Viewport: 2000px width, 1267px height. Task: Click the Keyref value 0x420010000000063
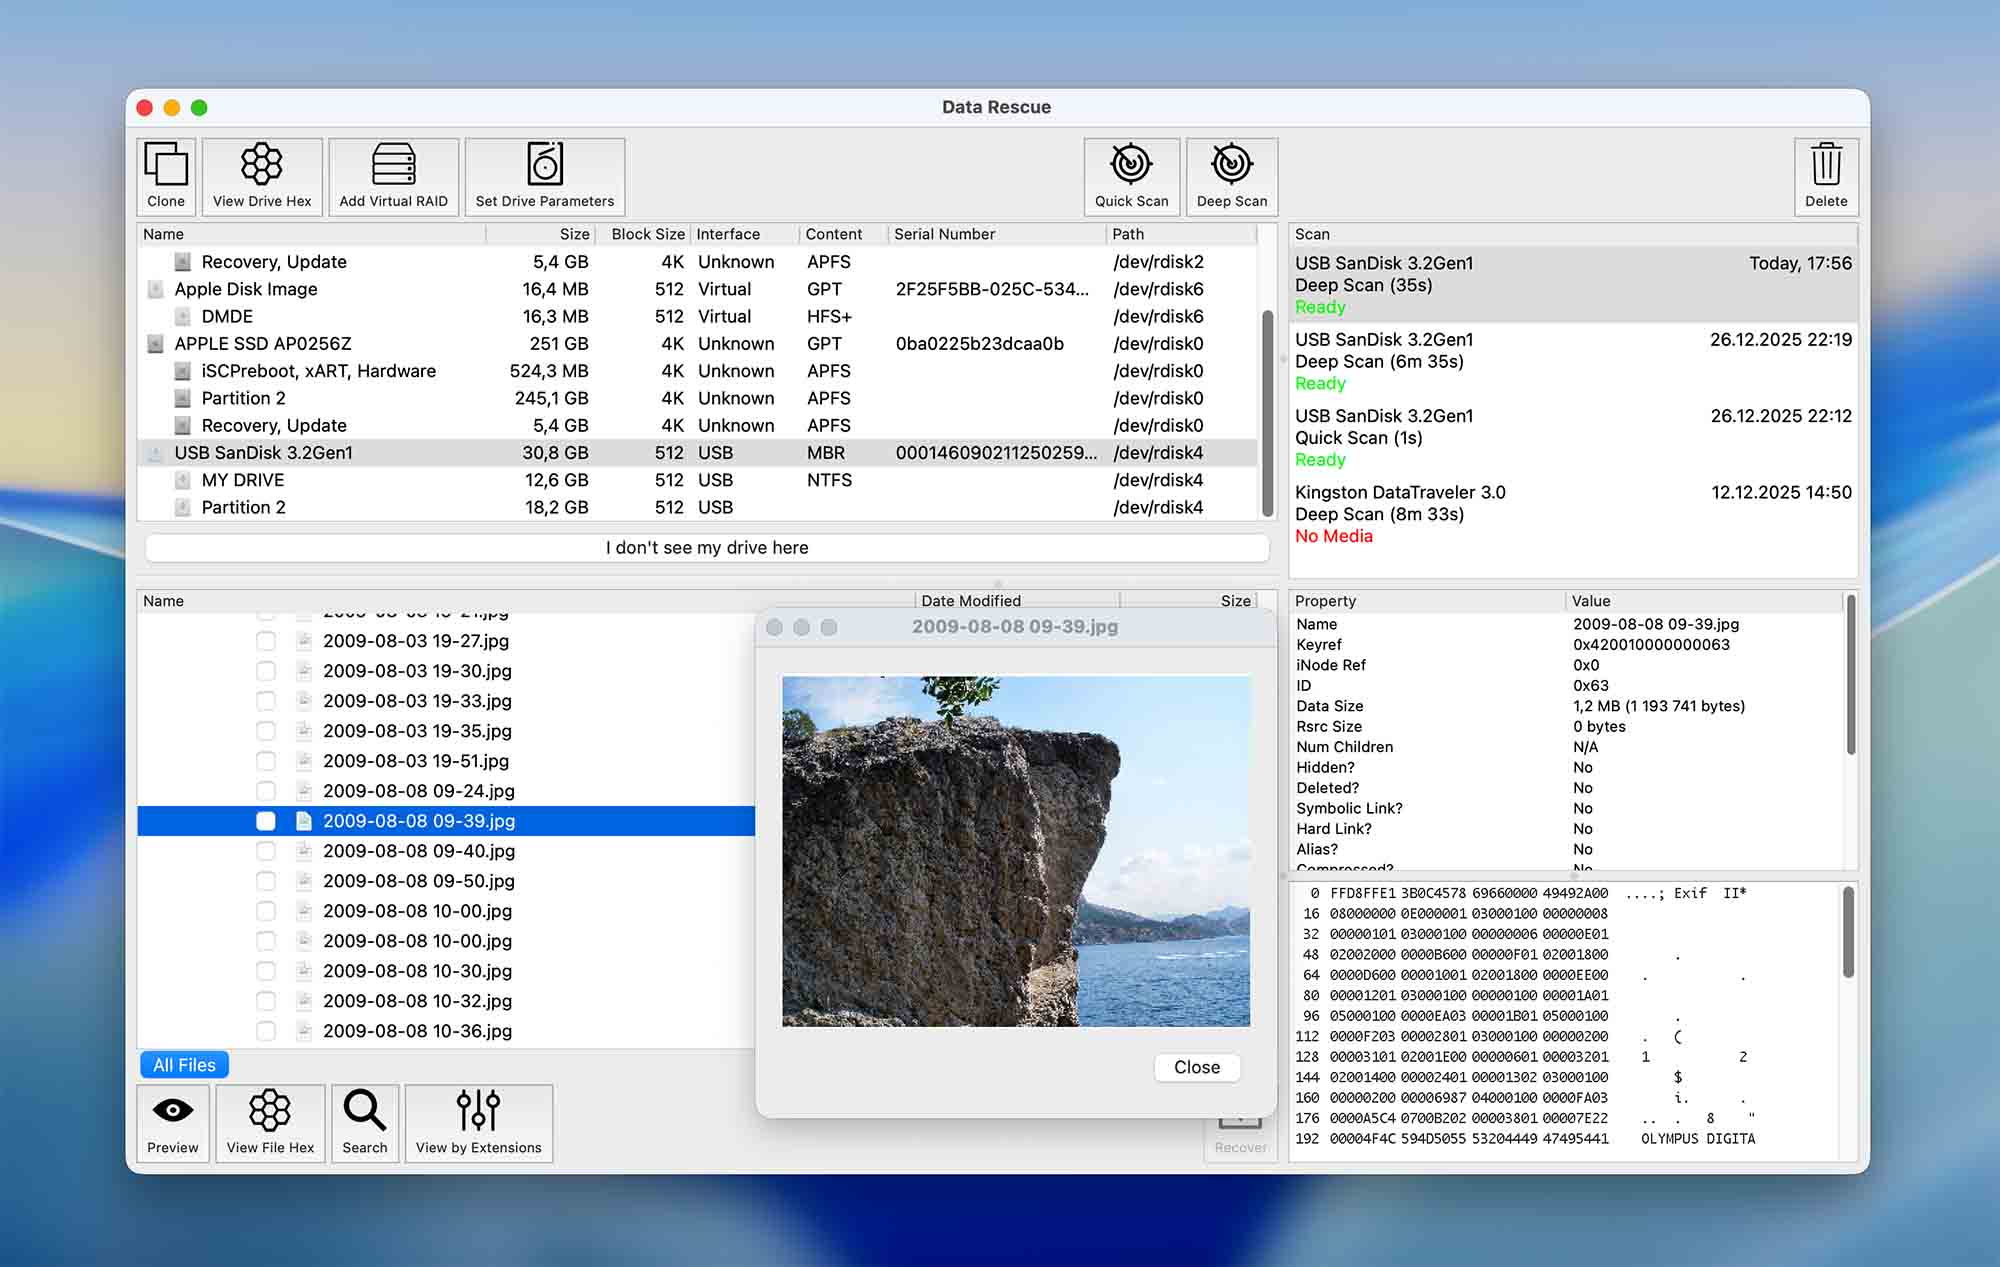pos(1651,645)
